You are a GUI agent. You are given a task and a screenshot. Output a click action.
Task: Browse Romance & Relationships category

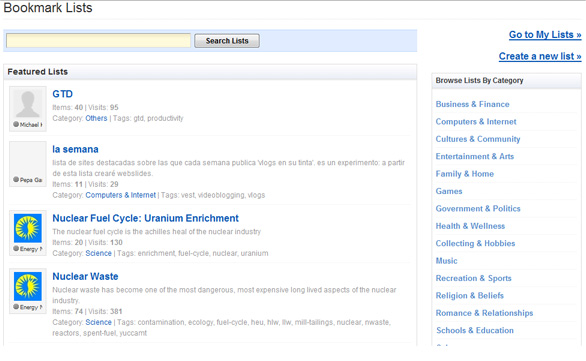coord(484,313)
